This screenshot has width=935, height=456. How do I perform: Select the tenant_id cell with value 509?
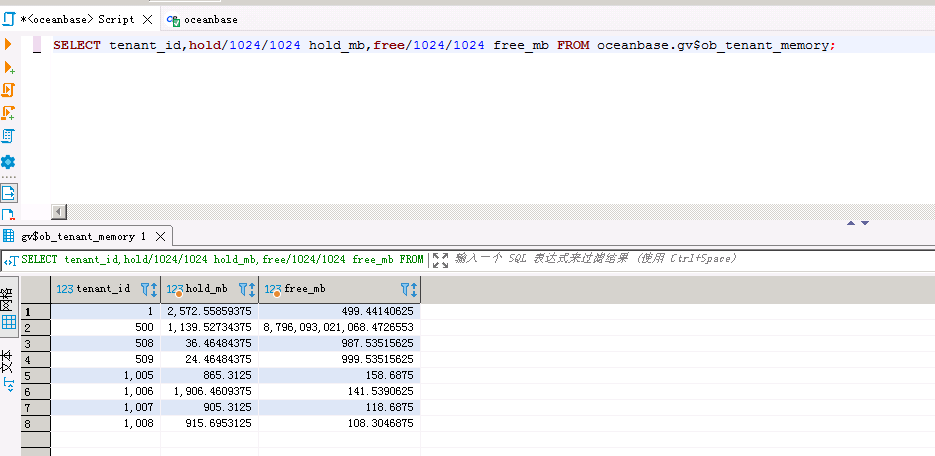(x=106, y=359)
